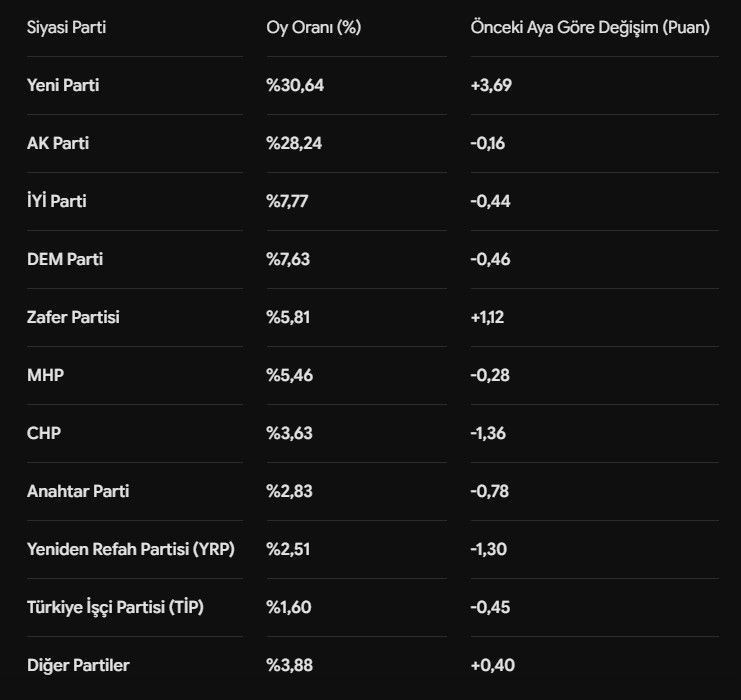741x700 pixels.
Task: Select the Zafer Partisi name cell
Action: (x=73, y=317)
